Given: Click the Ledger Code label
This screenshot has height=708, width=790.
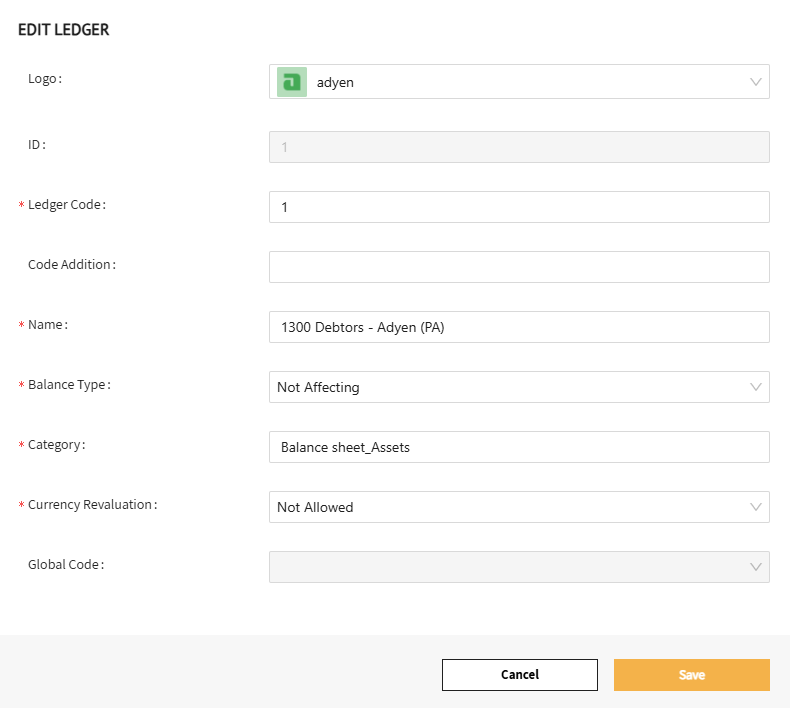Looking at the screenshot, I should [67, 204].
